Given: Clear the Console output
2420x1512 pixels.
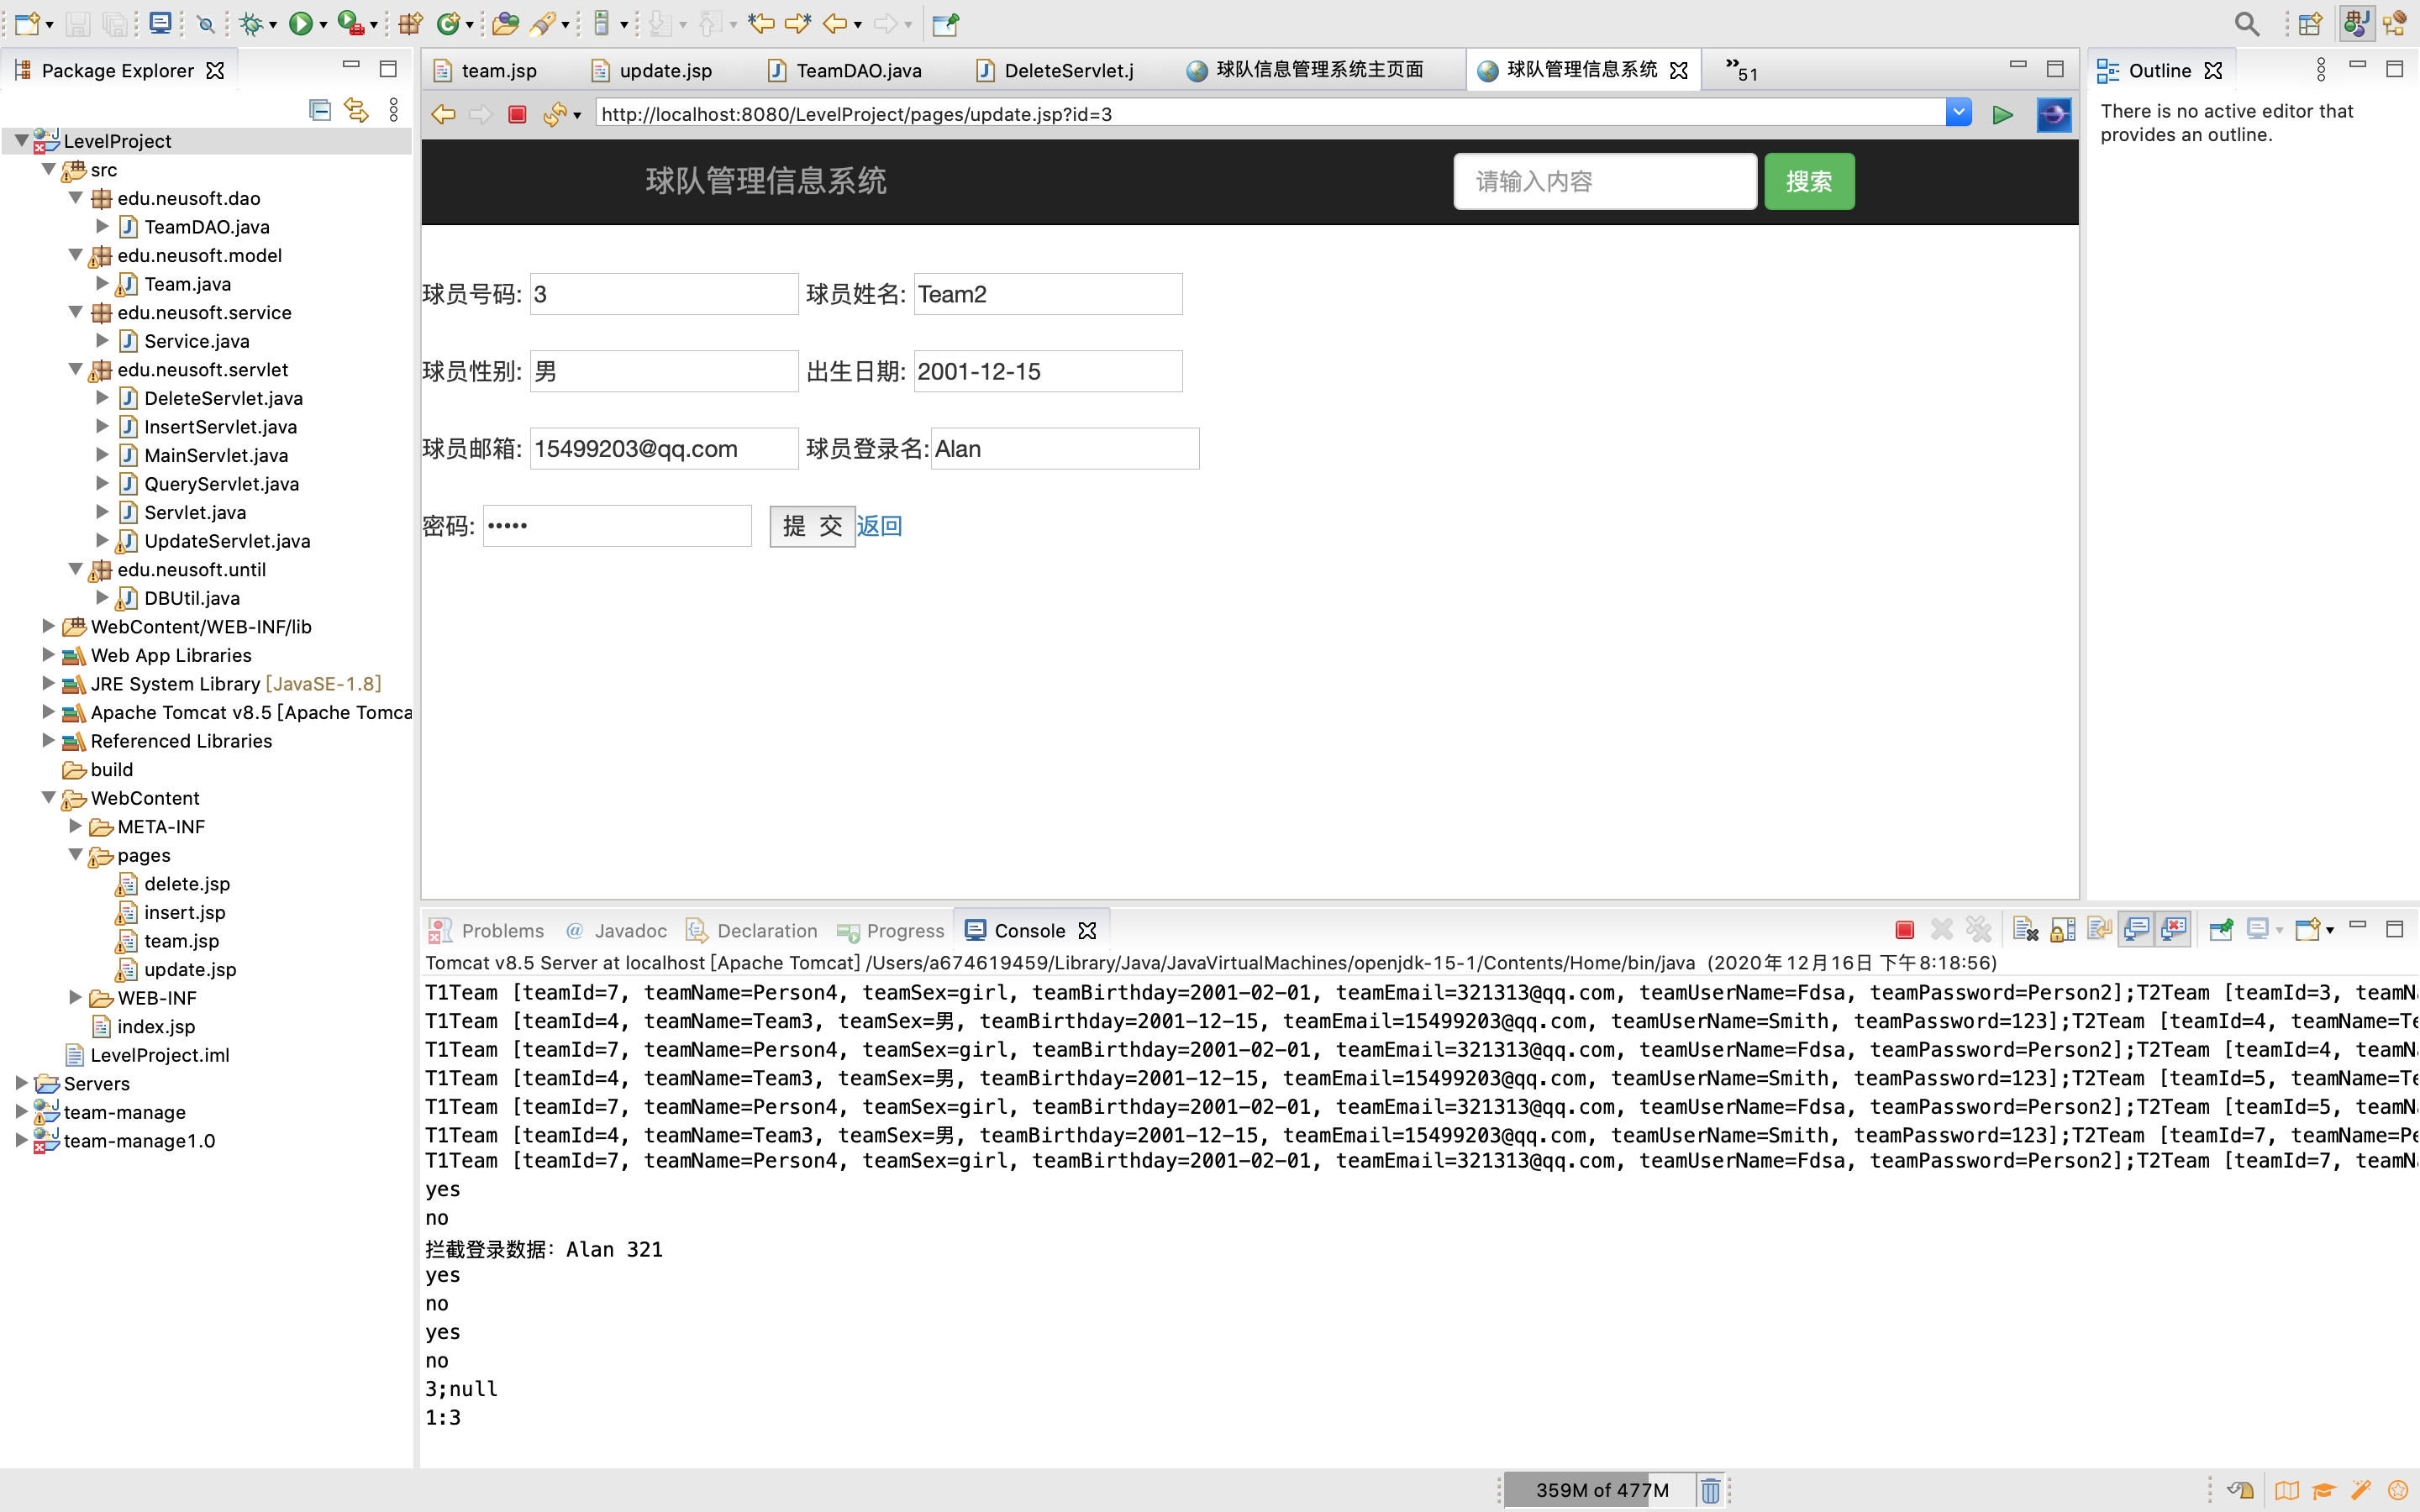Looking at the screenshot, I should (2025, 930).
